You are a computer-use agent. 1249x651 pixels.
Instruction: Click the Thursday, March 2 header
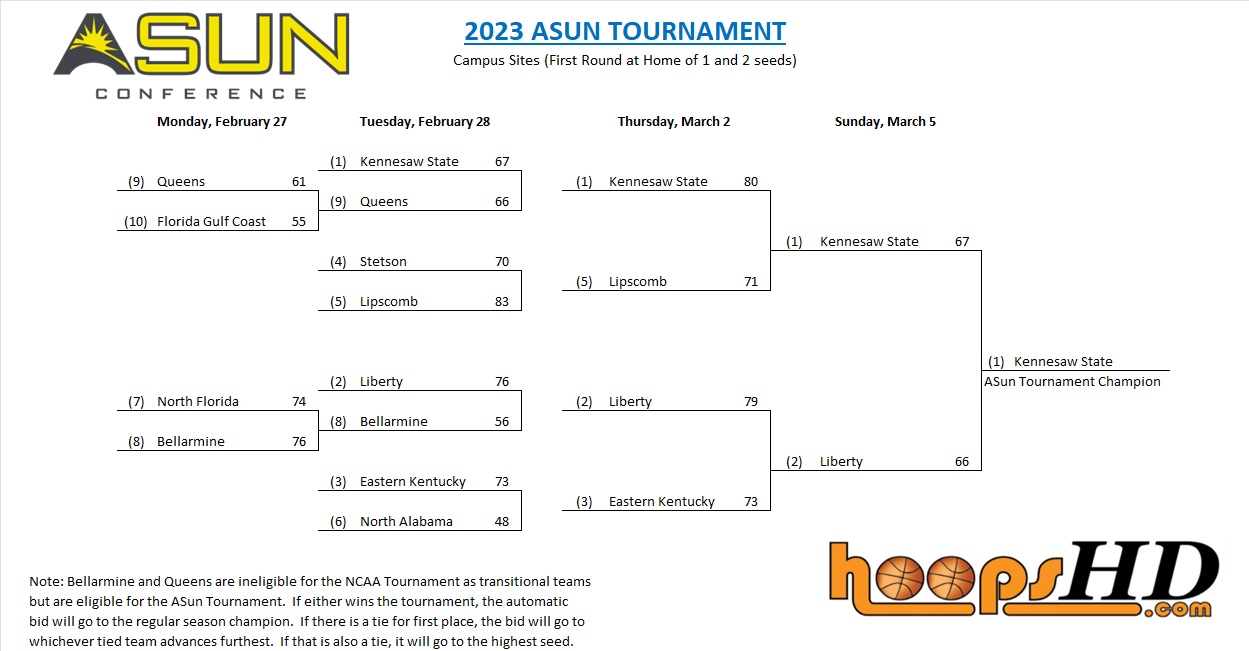pos(674,122)
